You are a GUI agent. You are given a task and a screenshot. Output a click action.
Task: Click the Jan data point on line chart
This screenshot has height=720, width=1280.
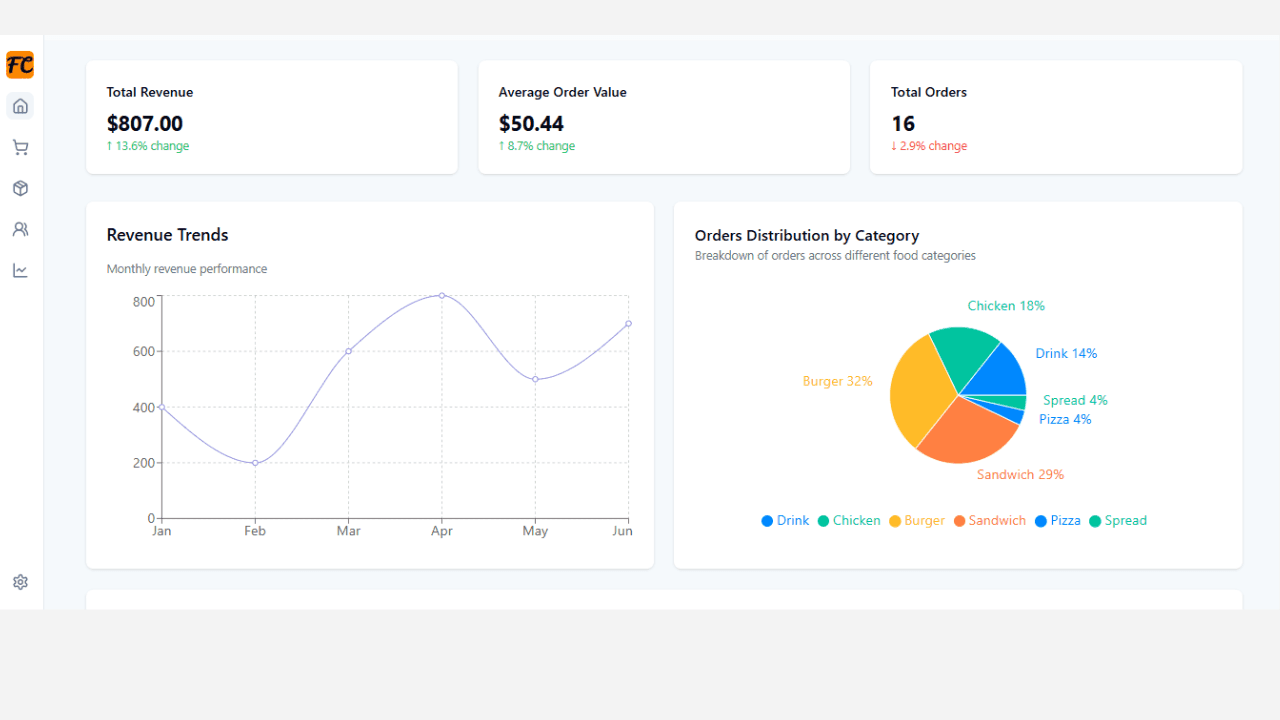point(162,407)
